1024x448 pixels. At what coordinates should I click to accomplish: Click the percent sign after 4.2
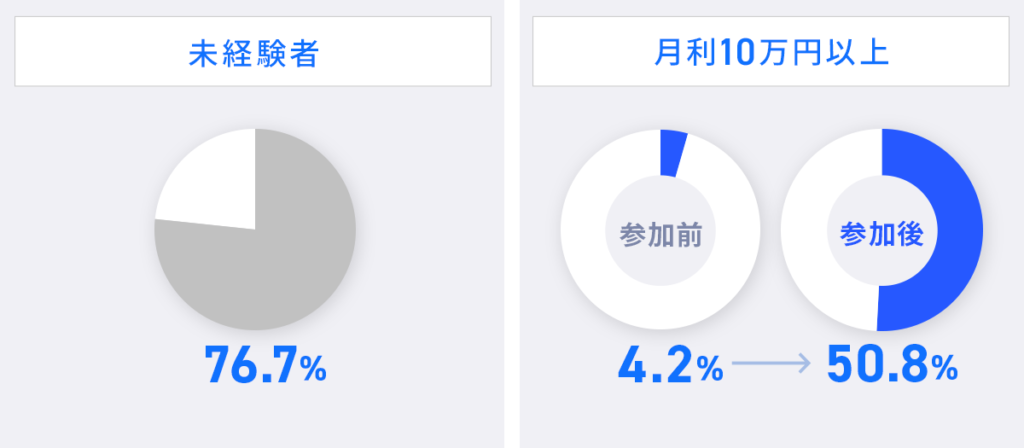pyautogui.click(x=709, y=371)
